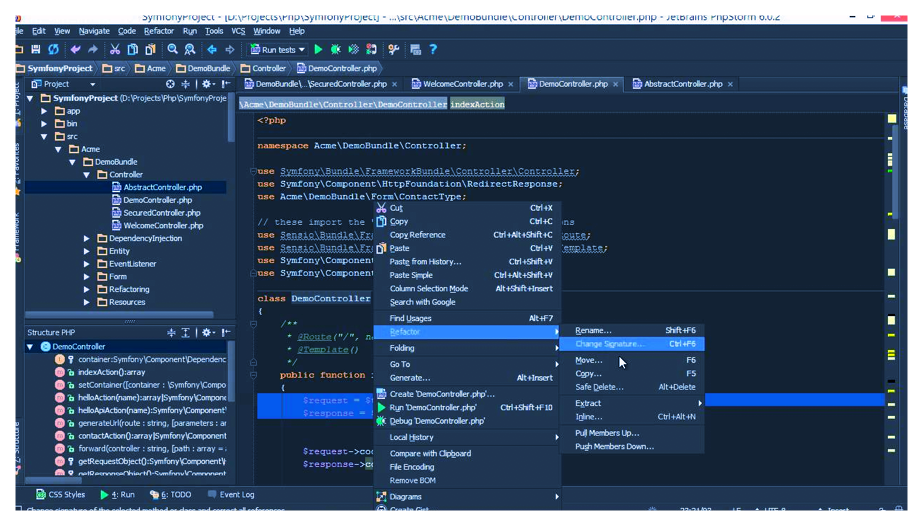Viewport: 922px width, 526px height.
Task: Click the Copy toolbar icon
Action: pyautogui.click(x=133, y=49)
